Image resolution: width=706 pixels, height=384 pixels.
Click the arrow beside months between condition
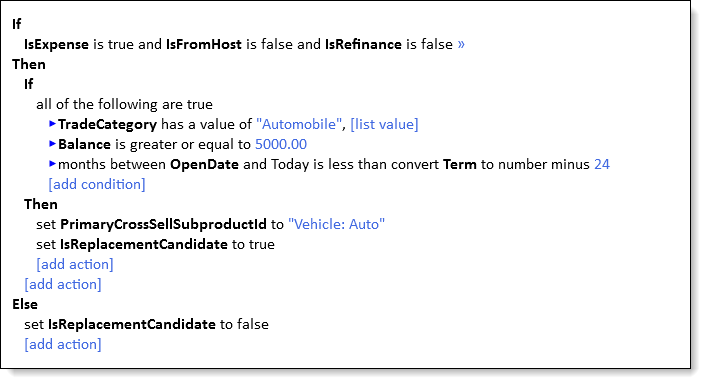coord(52,164)
